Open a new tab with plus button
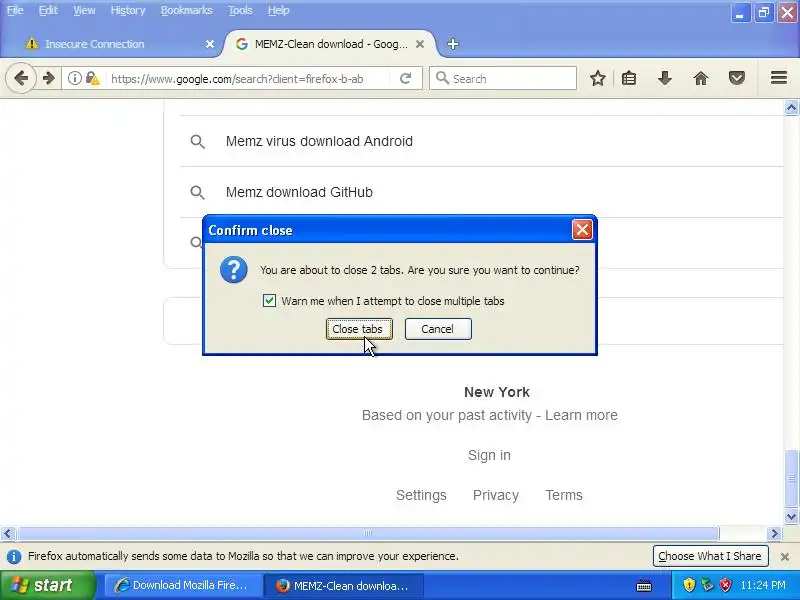 click(x=453, y=44)
